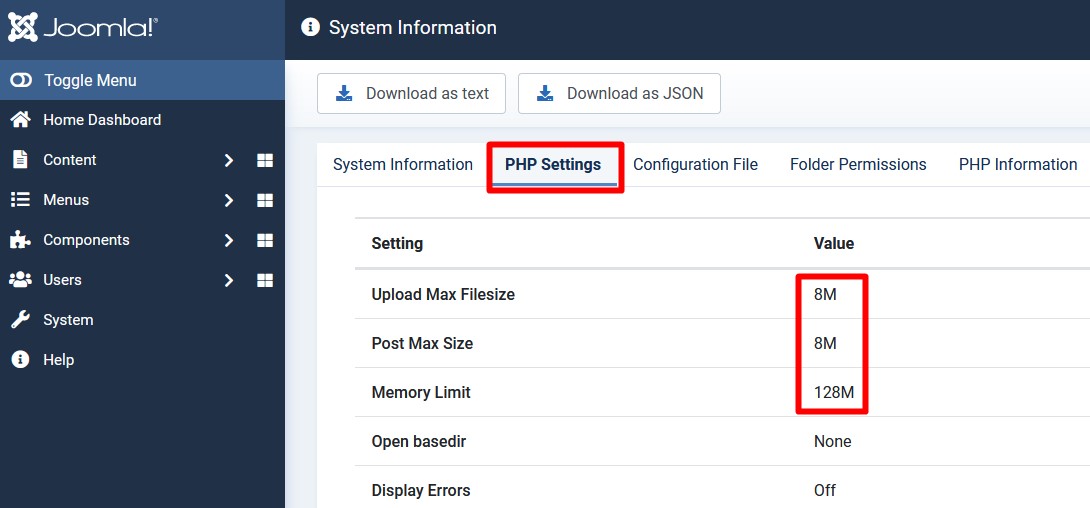Click the Toggle Menu switch icon
Image resolution: width=1090 pixels, height=508 pixels.
click(21, 81)
